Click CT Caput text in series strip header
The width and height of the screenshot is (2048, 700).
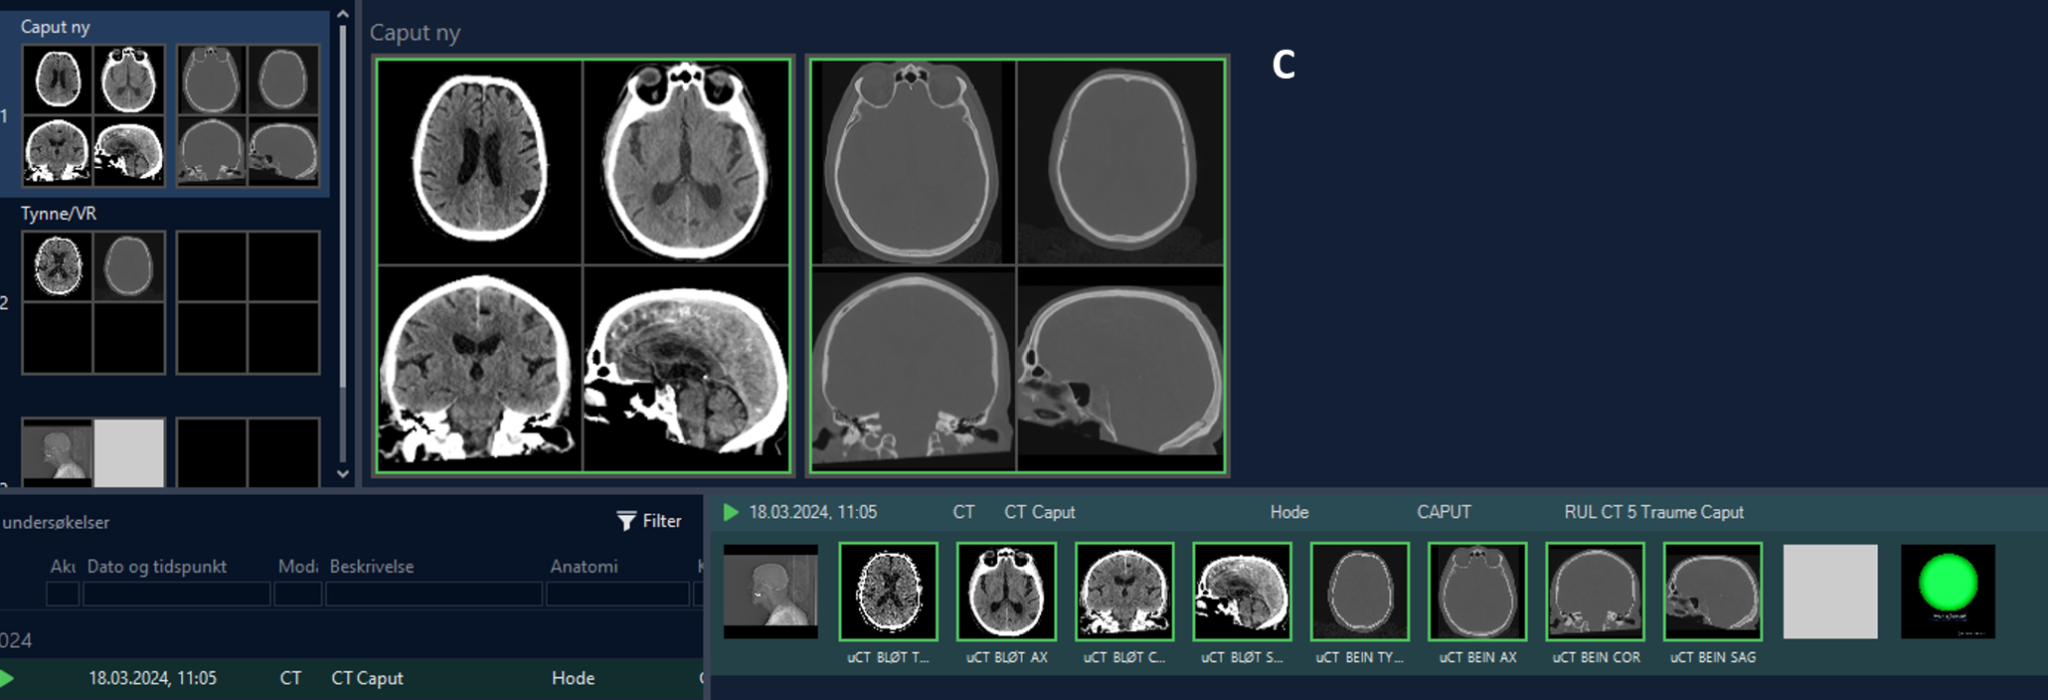click(1040, 512)
